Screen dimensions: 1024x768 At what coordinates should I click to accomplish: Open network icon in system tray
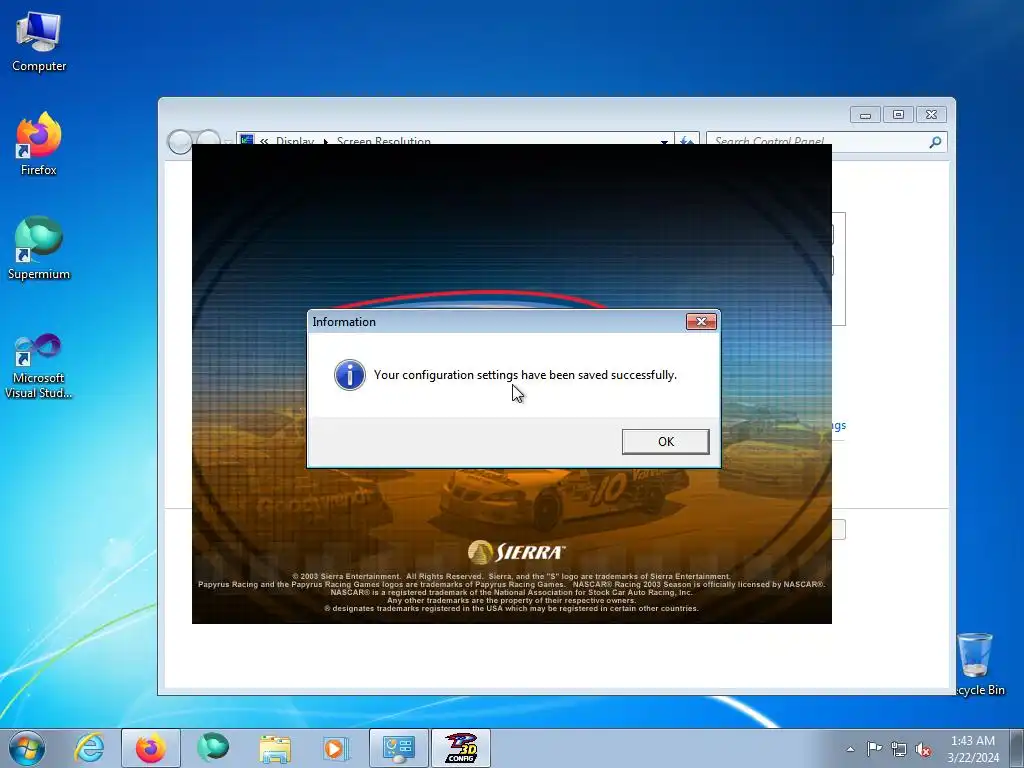[x=899, y=749]
